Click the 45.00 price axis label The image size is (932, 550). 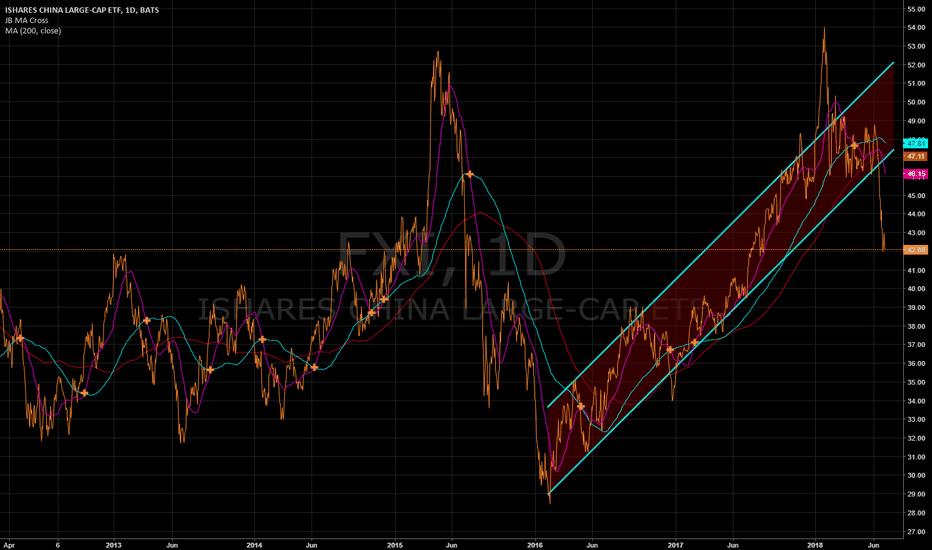916,196
